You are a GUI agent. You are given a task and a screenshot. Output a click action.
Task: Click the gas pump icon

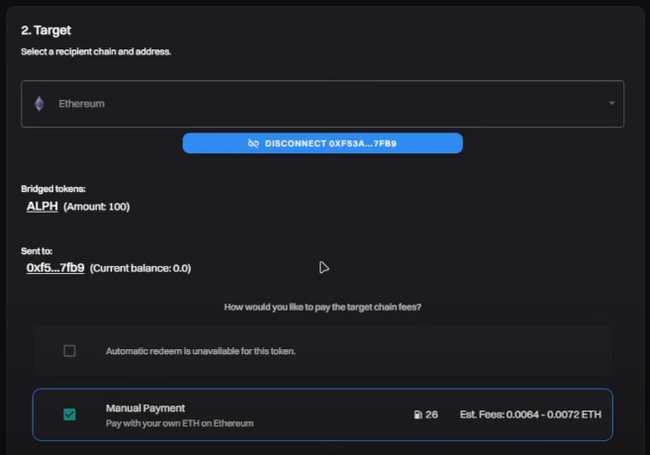417,414
